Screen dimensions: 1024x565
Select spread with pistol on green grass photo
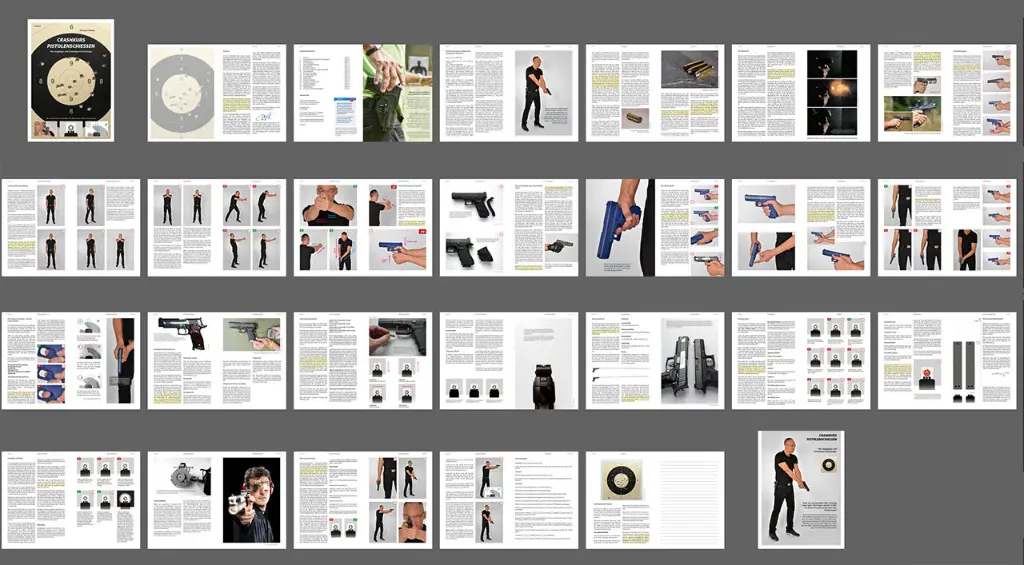(947, 93)
